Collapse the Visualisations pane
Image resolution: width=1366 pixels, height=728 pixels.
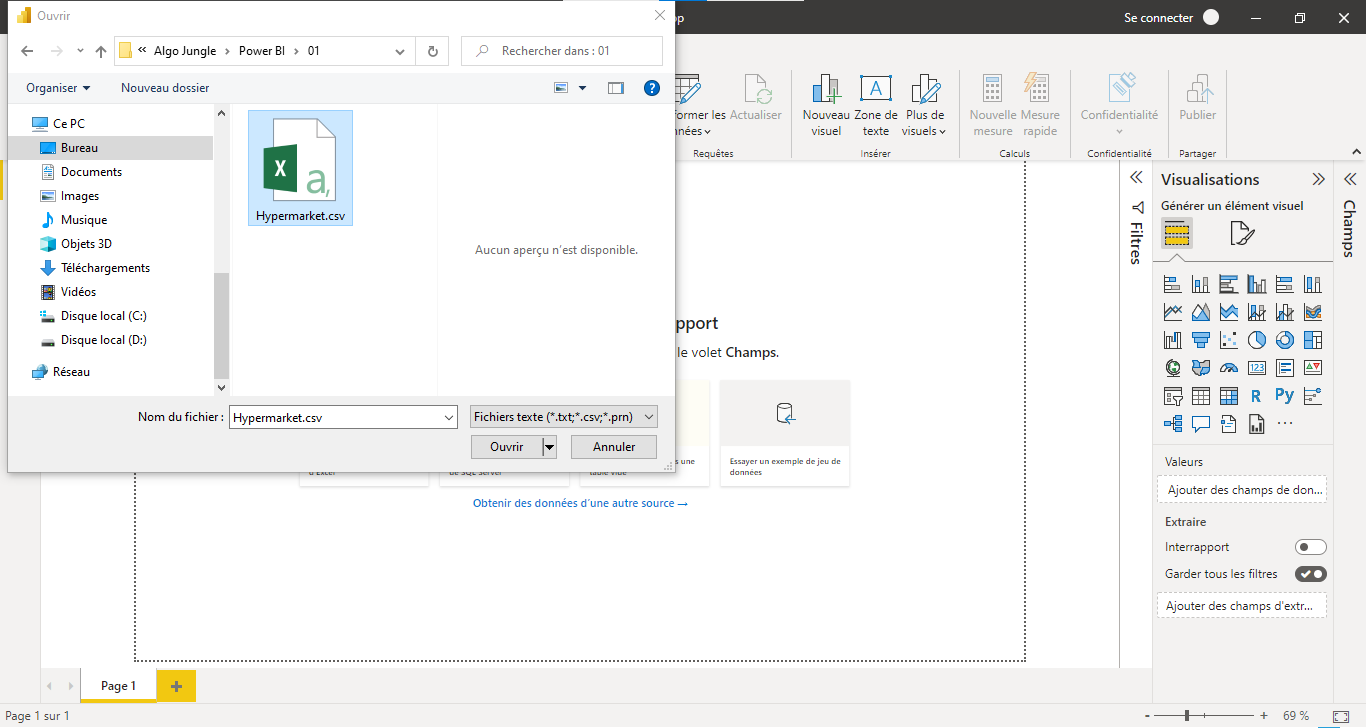coord(1319,179)
